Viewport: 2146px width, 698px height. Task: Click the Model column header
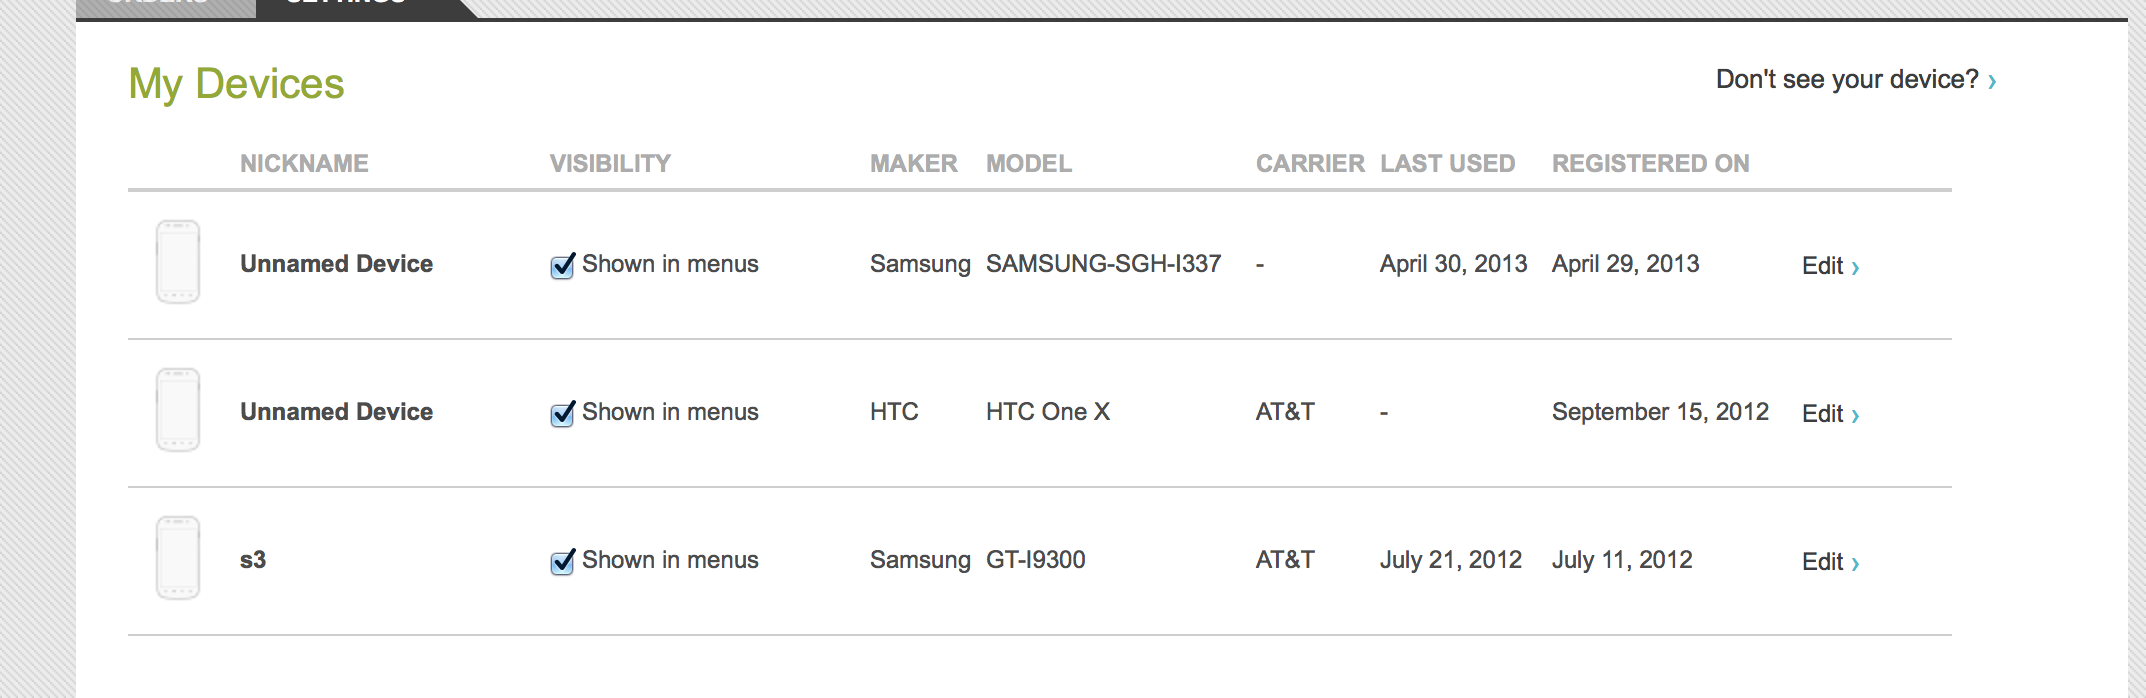coord(1029,163)
